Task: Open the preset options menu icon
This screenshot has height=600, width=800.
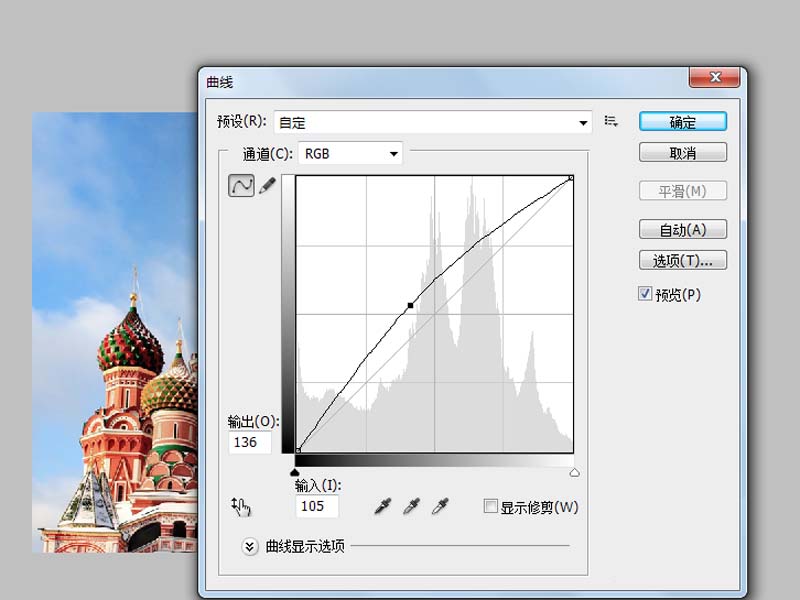Action: coord(611,121)
